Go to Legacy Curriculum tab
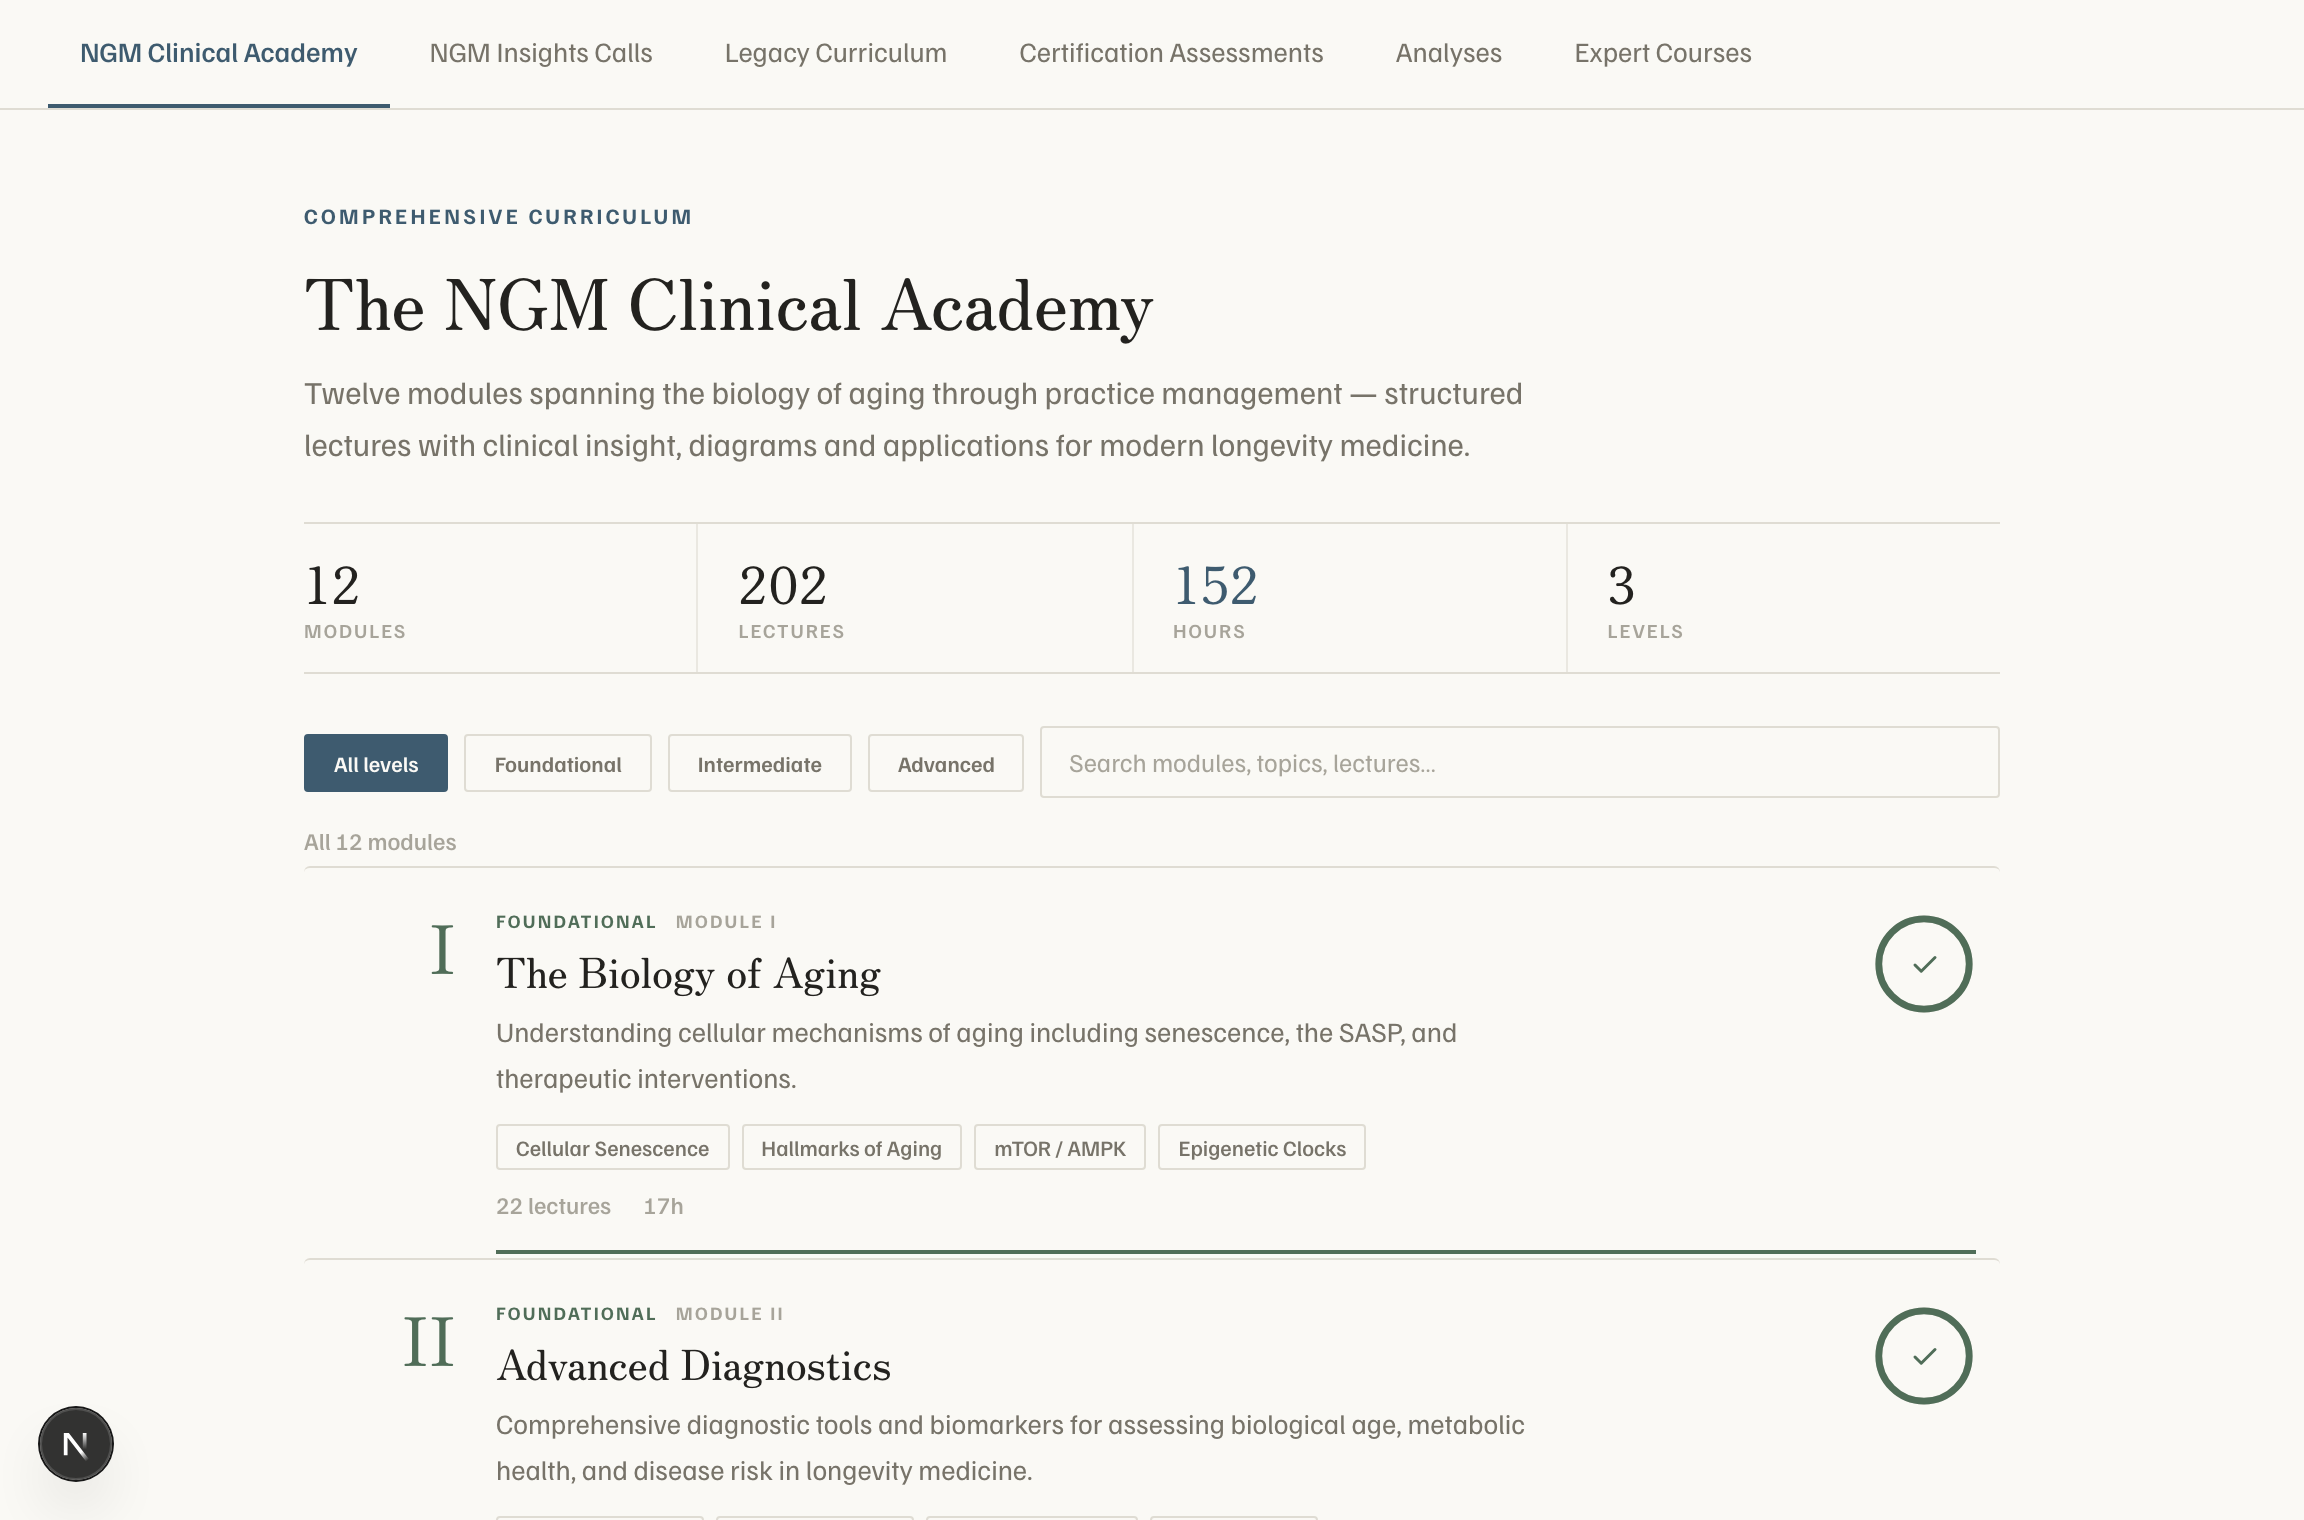This screenshot has height=1520, width=2304. coord(836,53)
